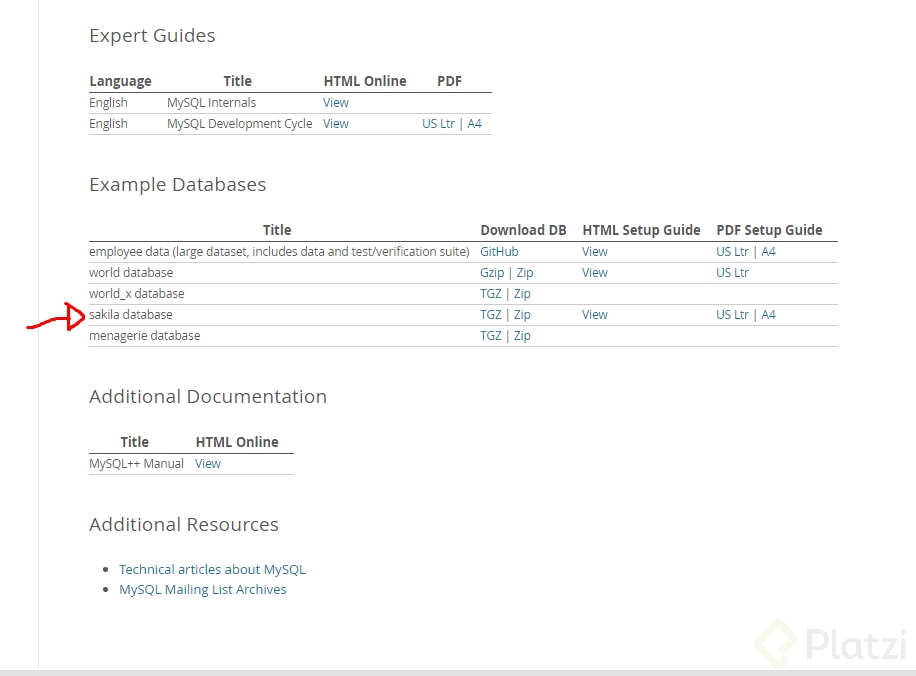Download world database Zip file
916x676 pixels.
pyautogui.click(x=525, y=273)
